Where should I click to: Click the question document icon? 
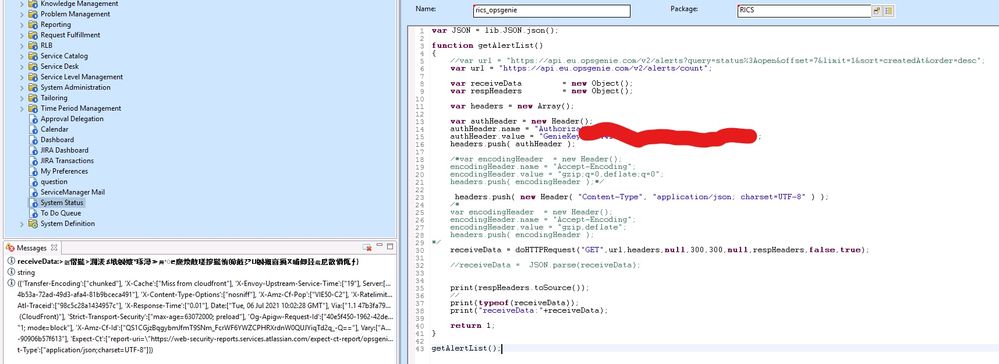[34, 182]
